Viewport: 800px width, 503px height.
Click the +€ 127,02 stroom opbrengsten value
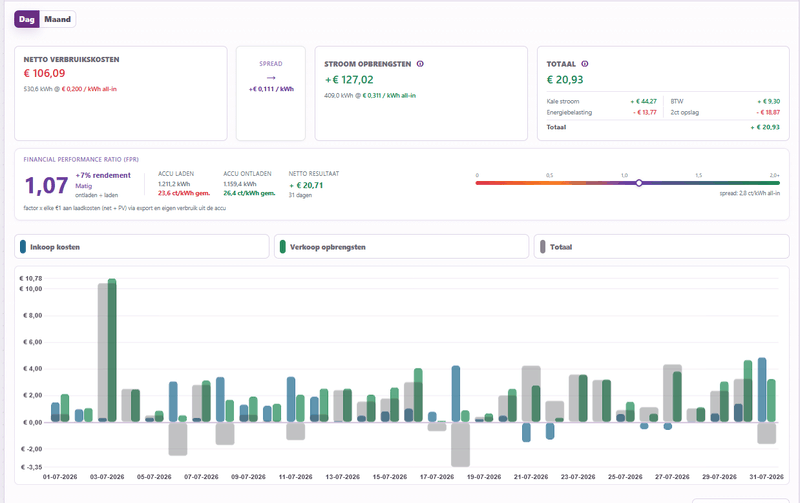coord(349,80)
